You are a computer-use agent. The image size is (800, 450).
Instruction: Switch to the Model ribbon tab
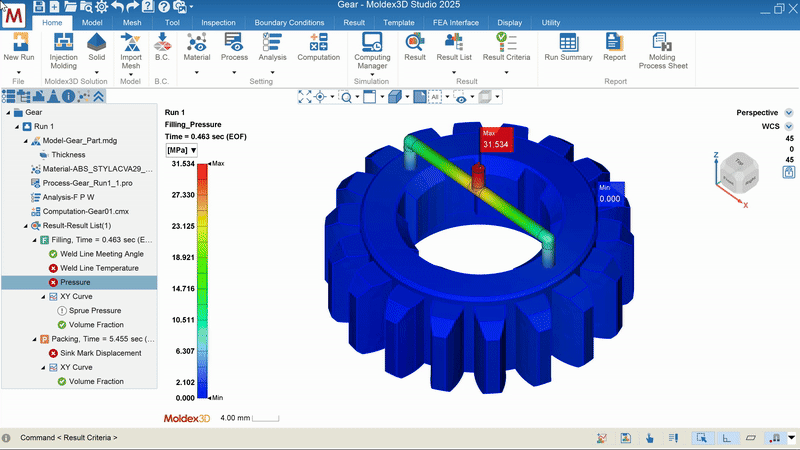(x=92, y=22)
